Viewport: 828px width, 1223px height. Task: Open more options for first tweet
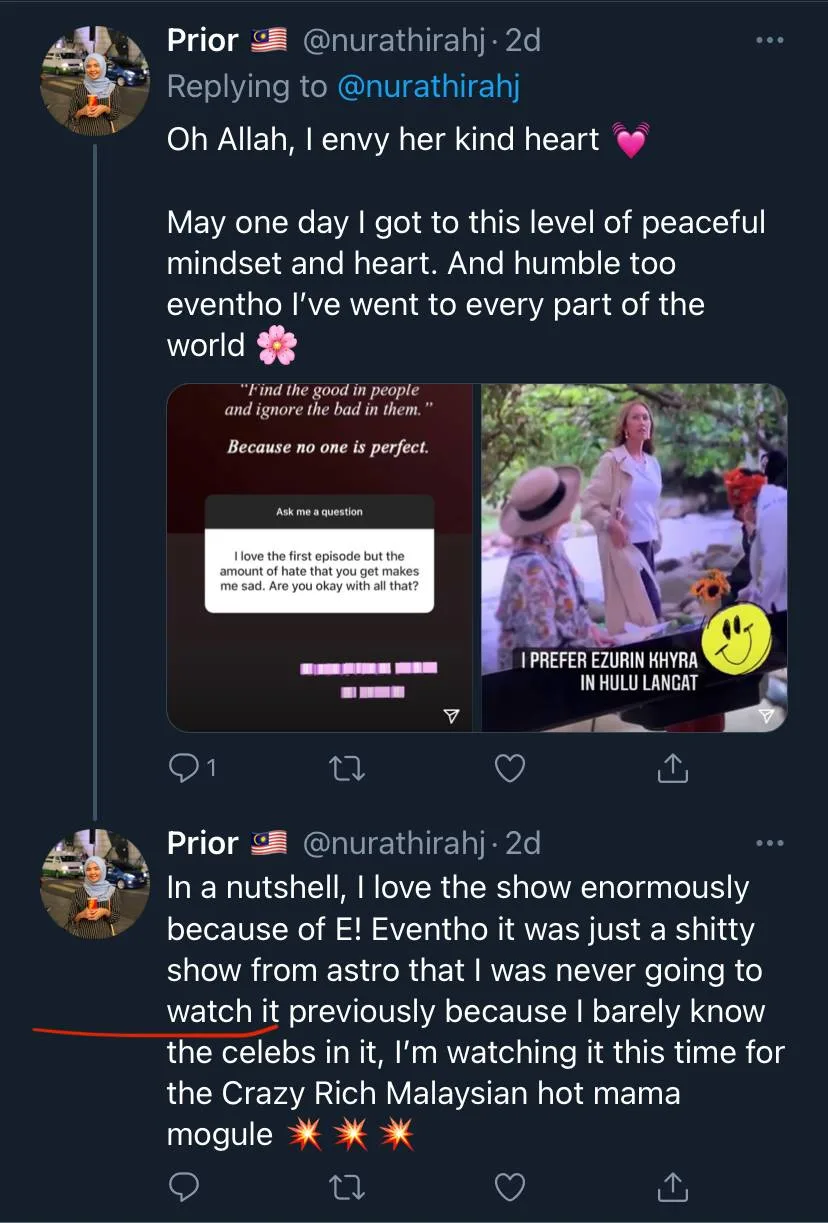point(769,41)
